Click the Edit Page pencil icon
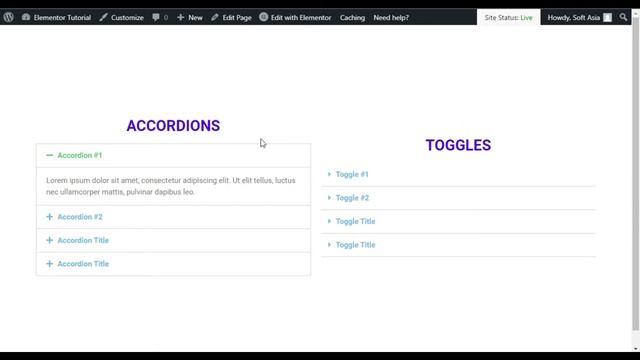640x360 pixels. click(x=215, y=17)
